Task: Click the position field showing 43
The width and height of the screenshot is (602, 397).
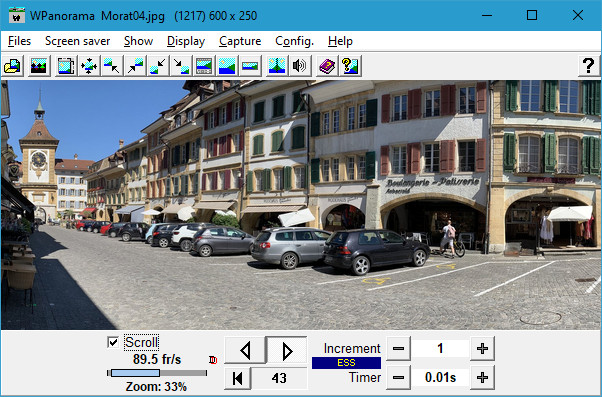Action: [279, 378]
